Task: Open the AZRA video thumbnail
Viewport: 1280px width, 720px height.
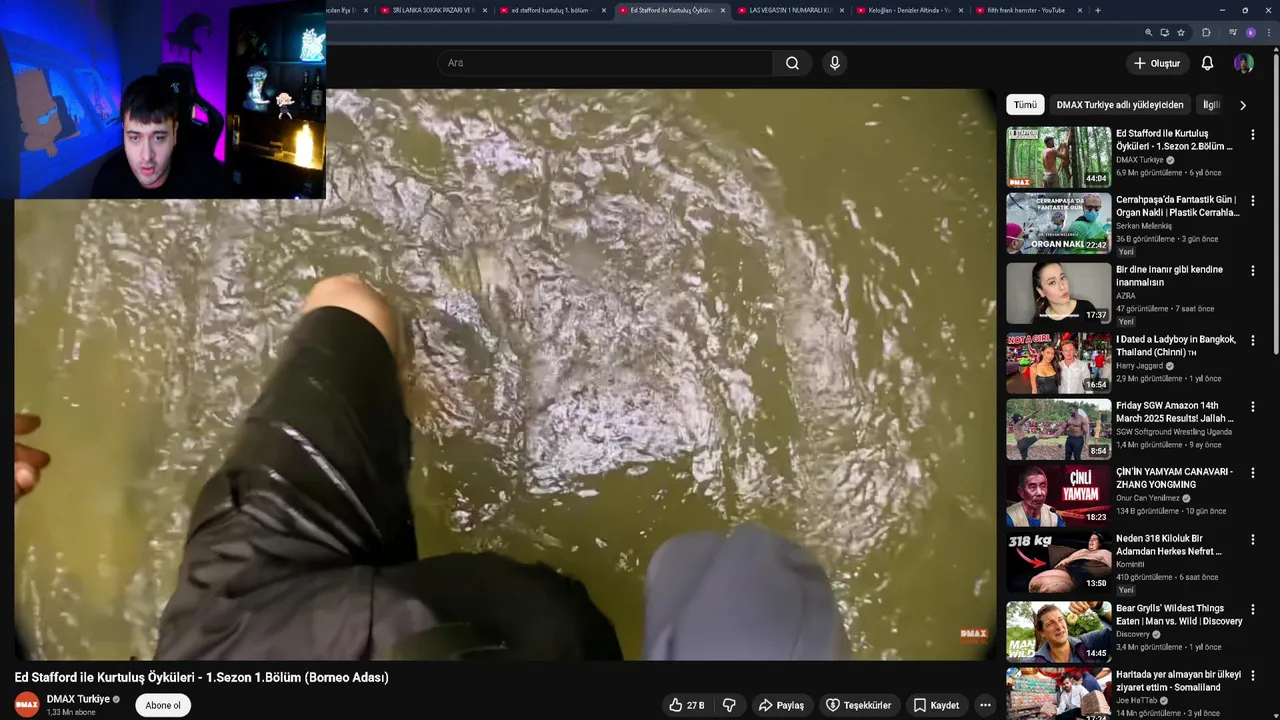Action: click(x=1058, y=293)
